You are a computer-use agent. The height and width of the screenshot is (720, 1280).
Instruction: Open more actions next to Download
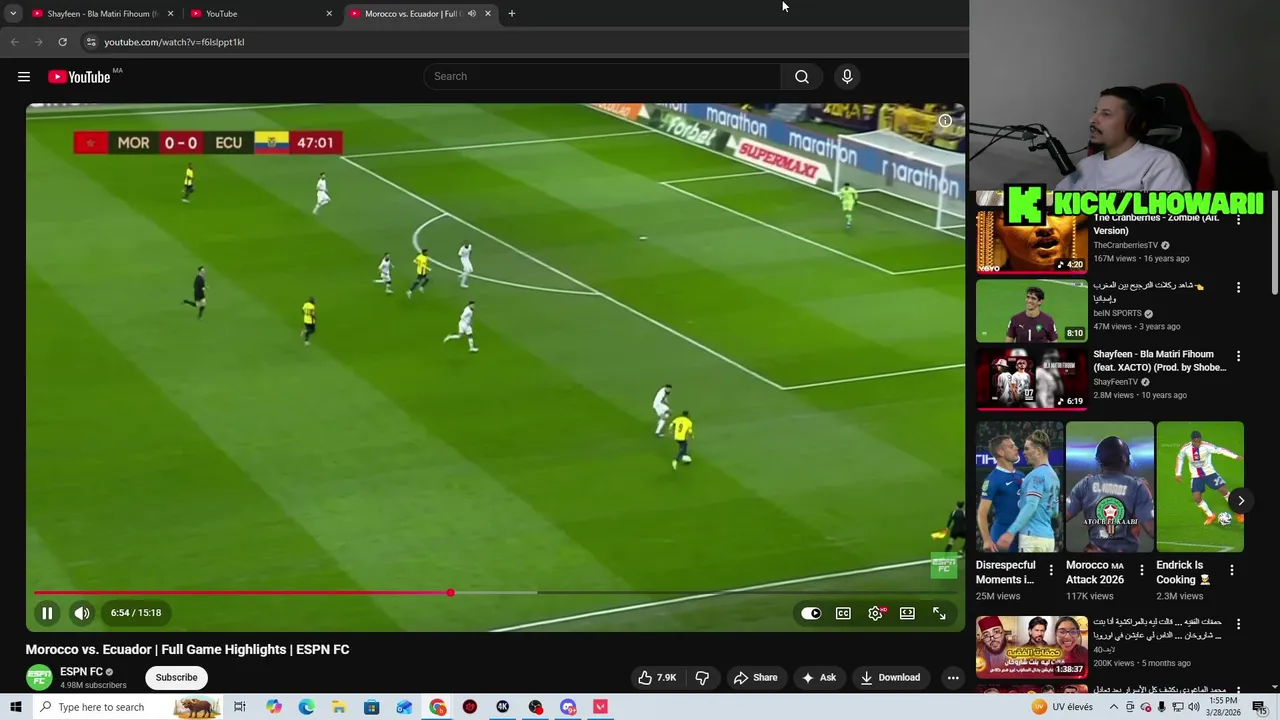pyautogui.click(x=953, y=677)
